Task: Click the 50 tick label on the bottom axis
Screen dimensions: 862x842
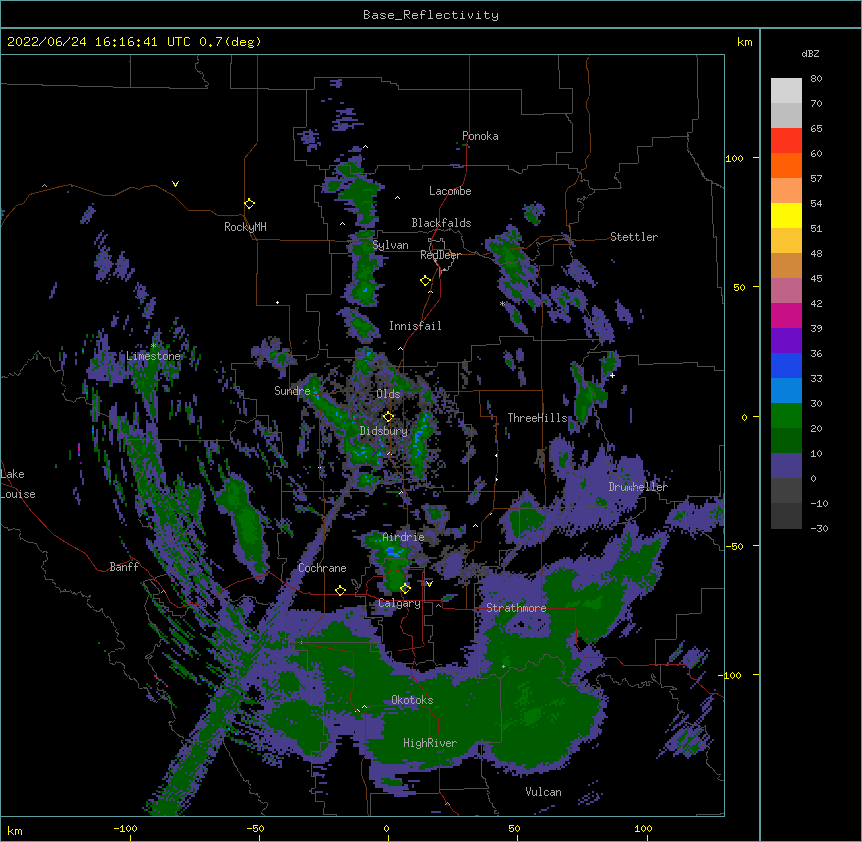Action: (514, 828)
